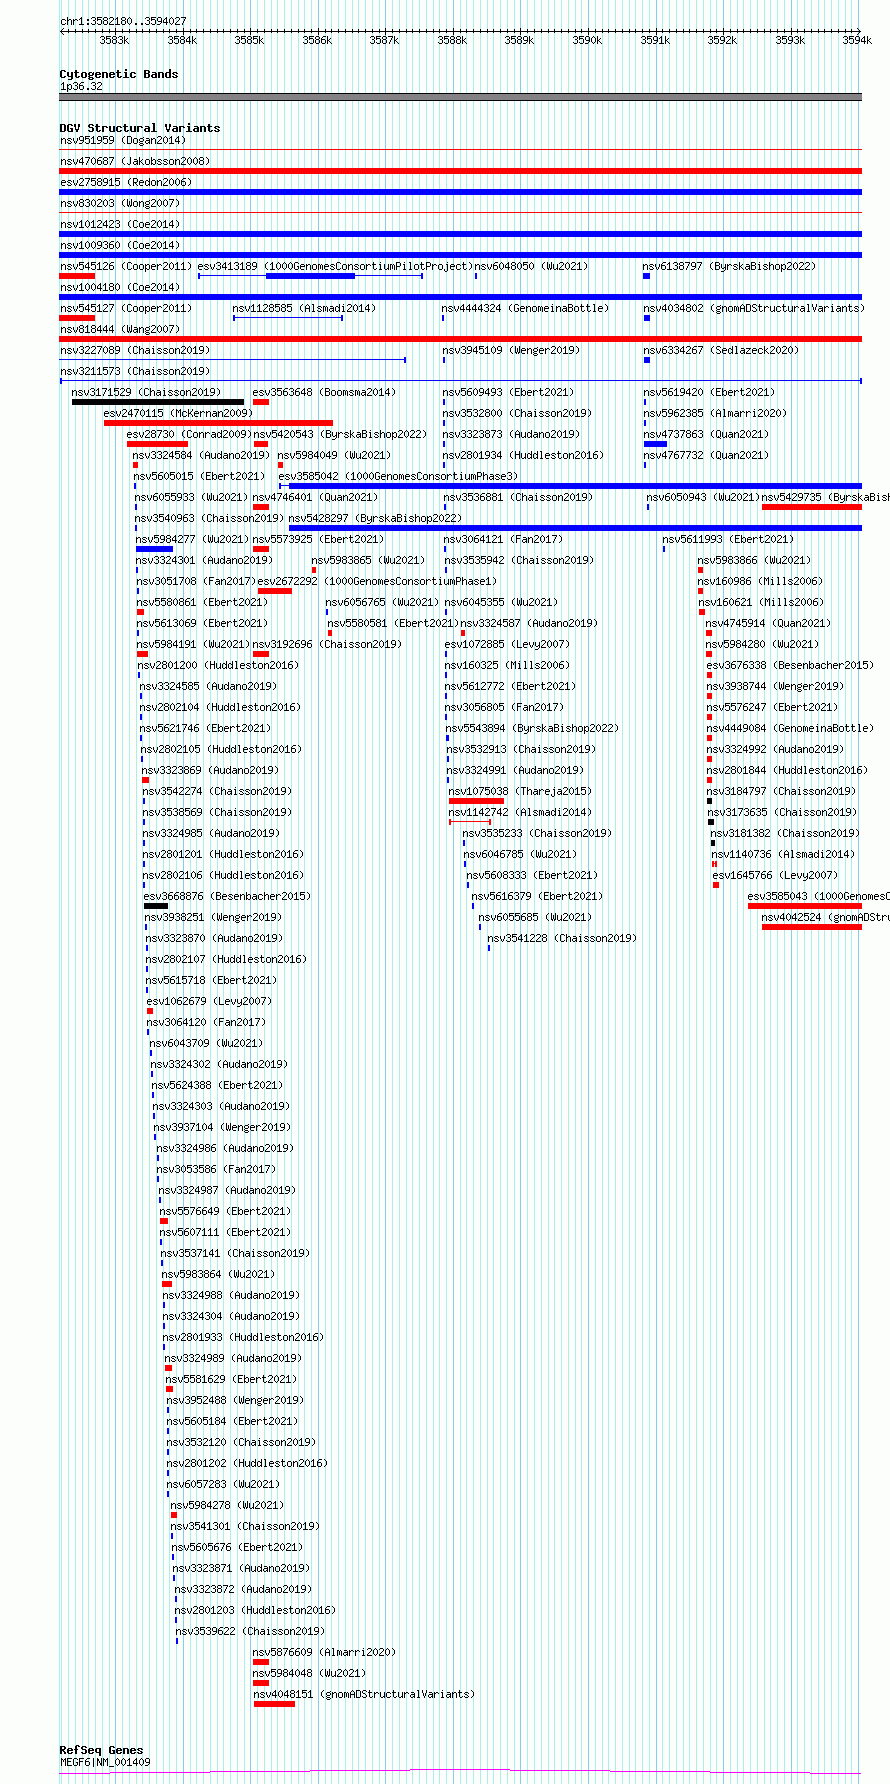Select the red nsv470687 (Jakobsson2008) bar
Image resolution: width=890 pixels, height=1784 pixels.
[460, 171]
